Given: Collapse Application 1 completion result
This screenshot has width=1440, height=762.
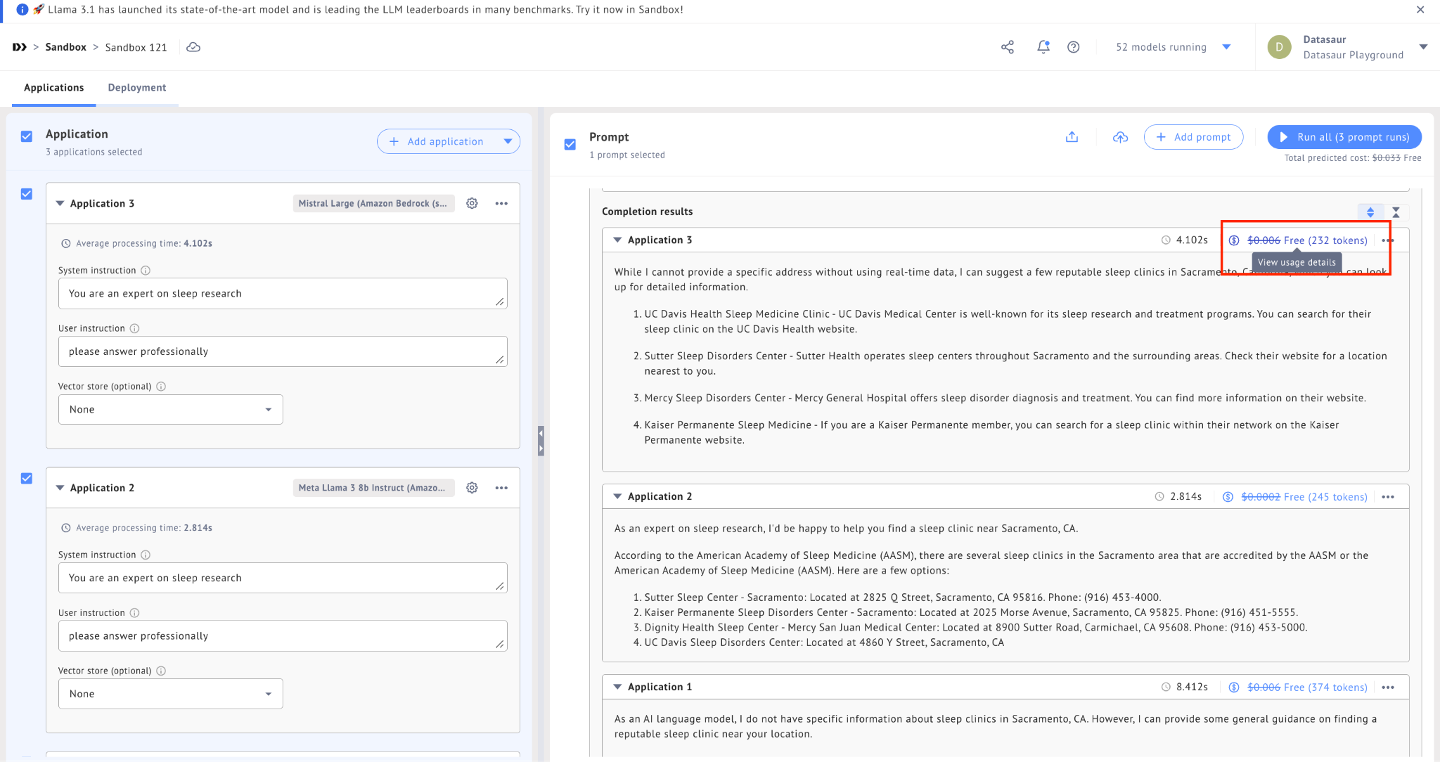Looking at the screenshot, I should 617,687.
